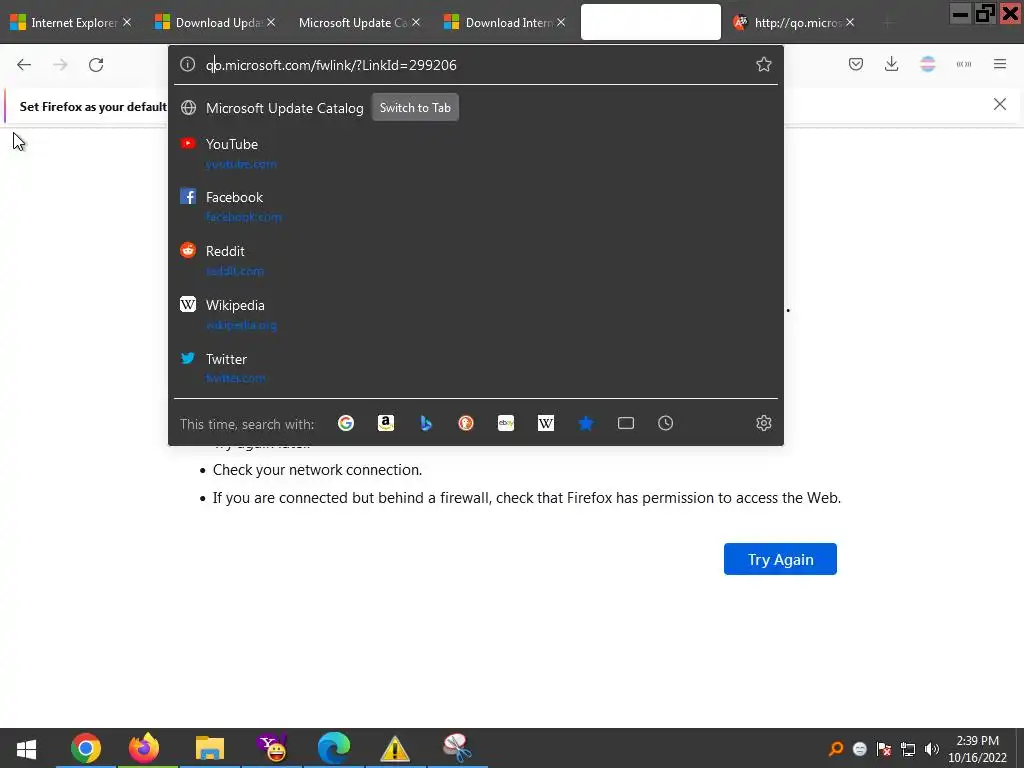Click the Try Again button
The height and width of the screenshot is (768, 1024).
pyautogui.click(x=780, y=559)
